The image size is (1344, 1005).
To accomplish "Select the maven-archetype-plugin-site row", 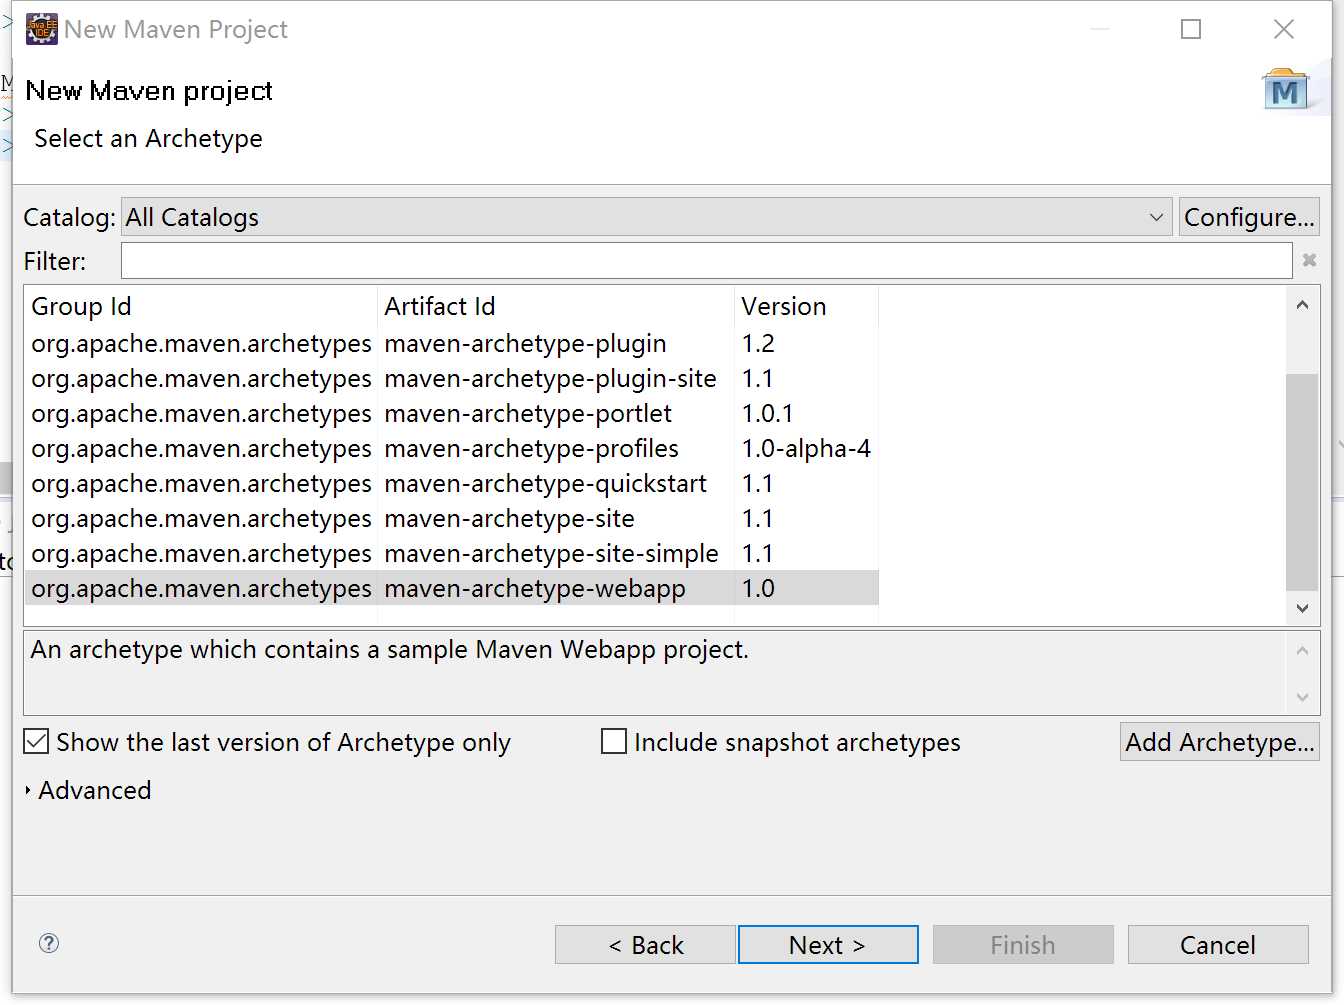I will [452, 378].
